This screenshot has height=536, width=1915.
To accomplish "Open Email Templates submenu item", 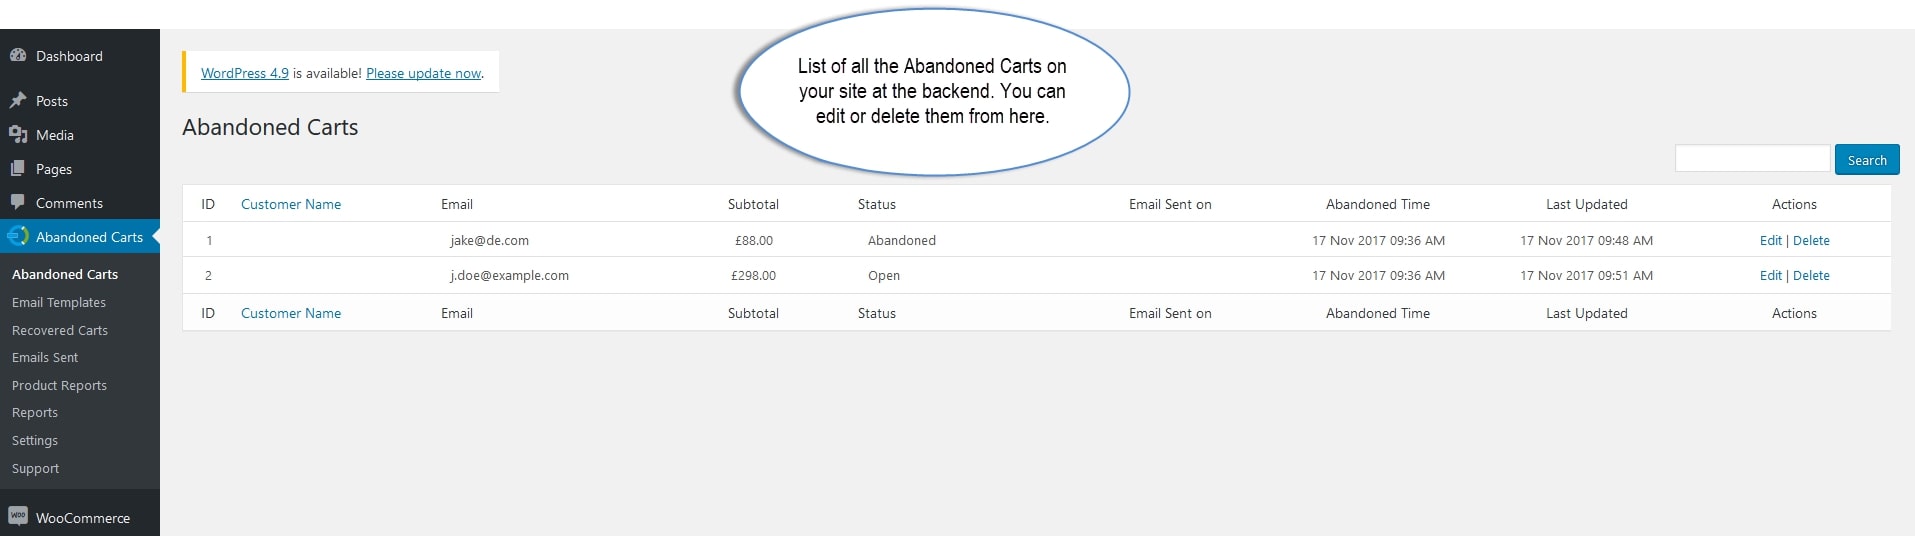I will click(59, 302).
